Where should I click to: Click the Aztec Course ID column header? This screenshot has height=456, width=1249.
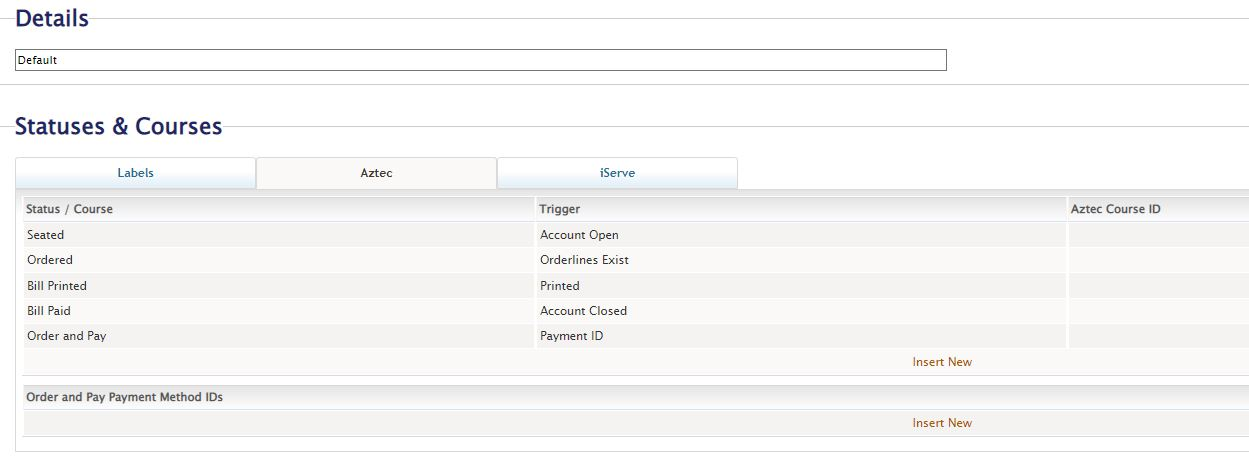[x=1115, y=209]
